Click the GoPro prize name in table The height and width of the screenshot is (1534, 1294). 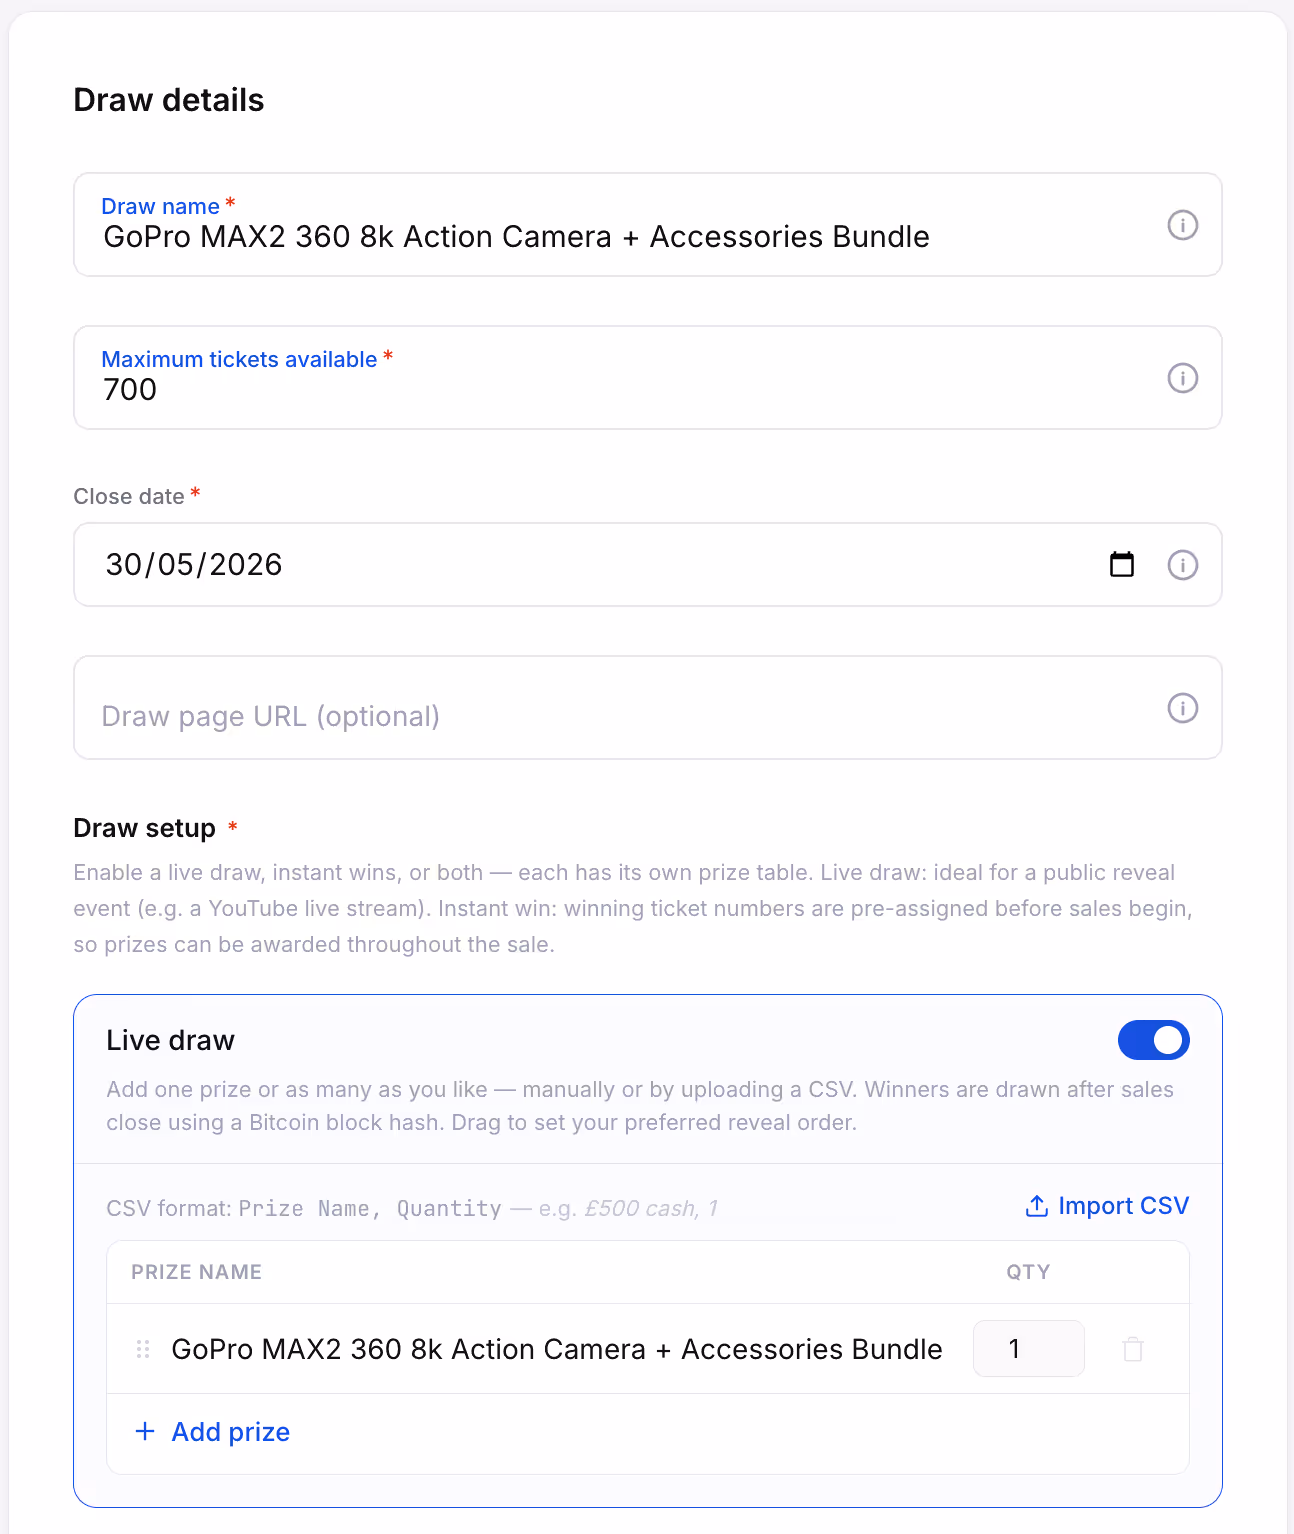click(557, 1349)
